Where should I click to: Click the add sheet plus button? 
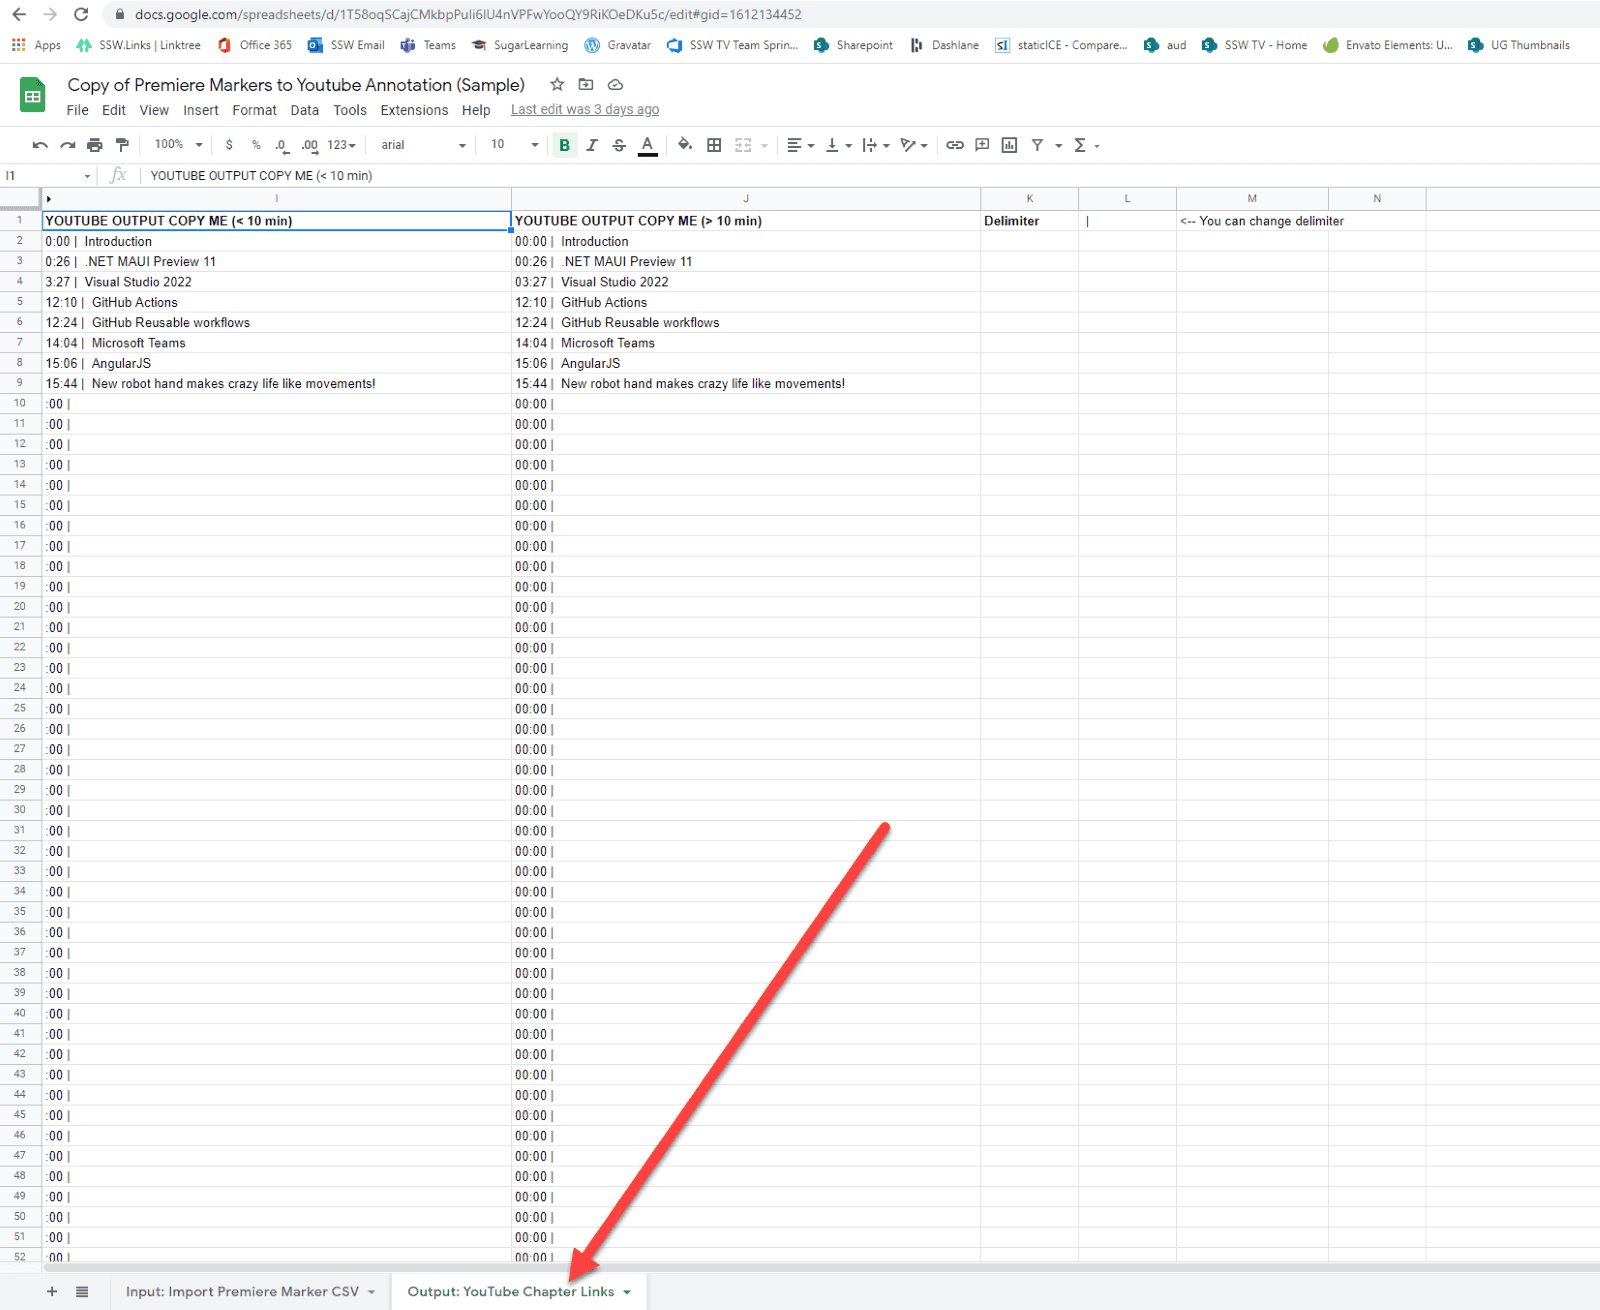coord(52,1291)
